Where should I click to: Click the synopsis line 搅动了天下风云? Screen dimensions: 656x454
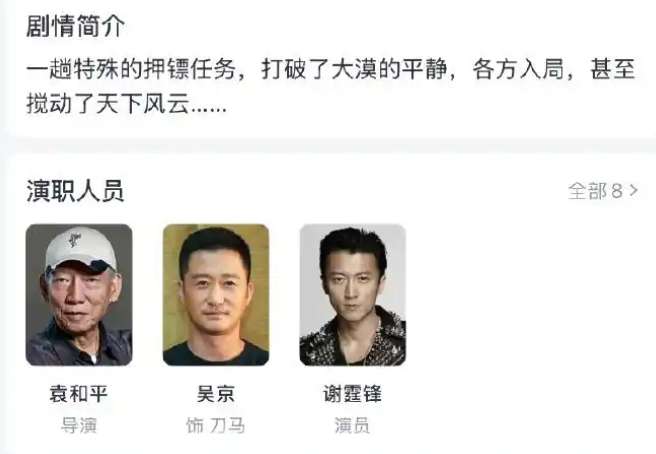coord(108,103)
